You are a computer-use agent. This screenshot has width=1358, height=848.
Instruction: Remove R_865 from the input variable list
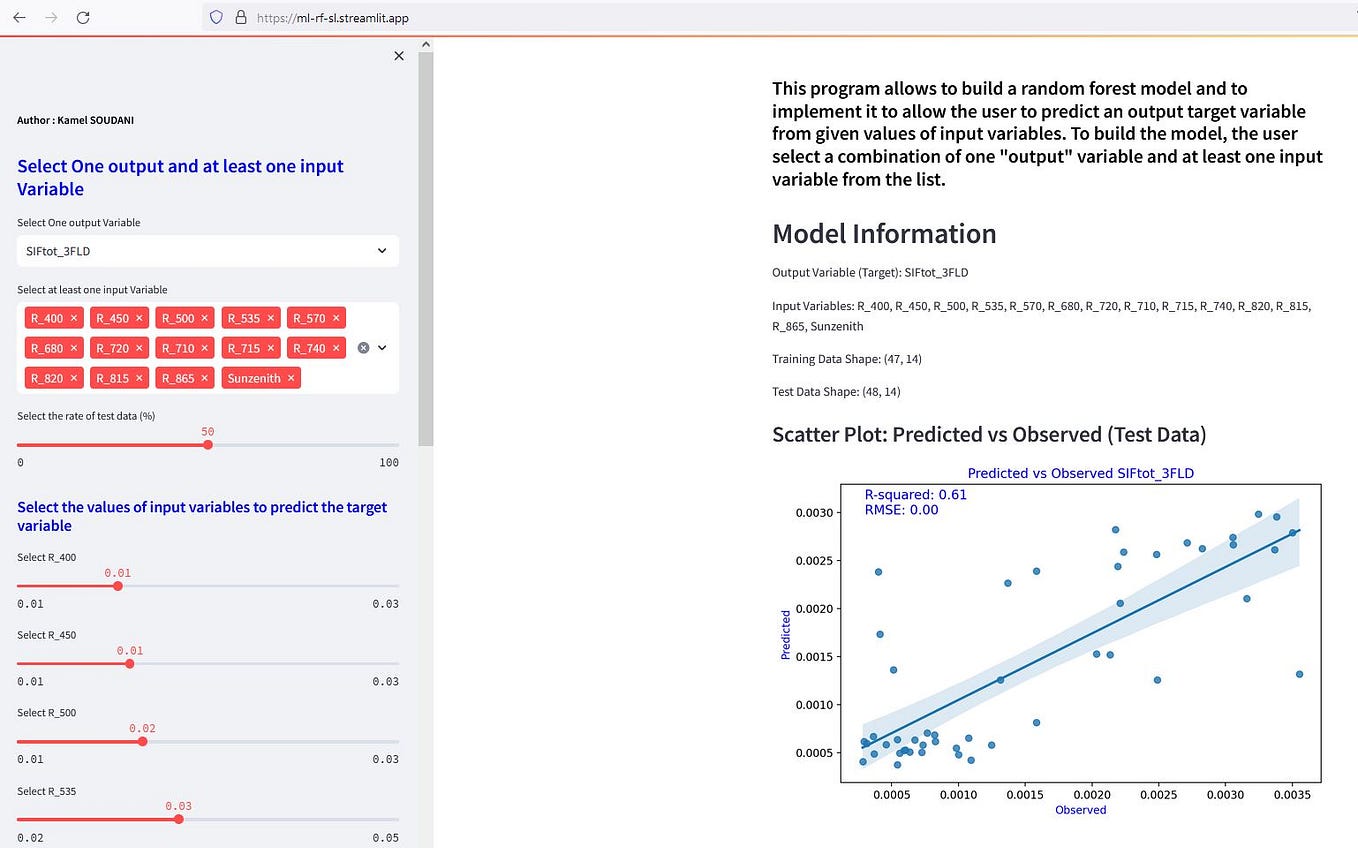[203, 378]
